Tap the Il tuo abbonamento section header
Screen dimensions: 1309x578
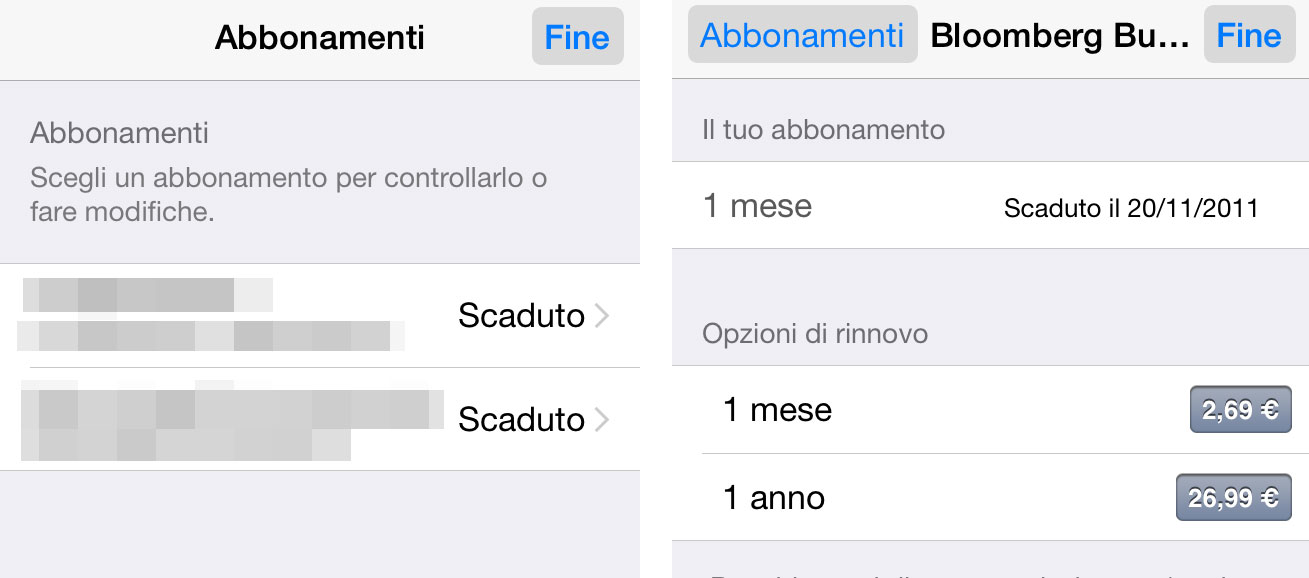[x=822, y=129]
